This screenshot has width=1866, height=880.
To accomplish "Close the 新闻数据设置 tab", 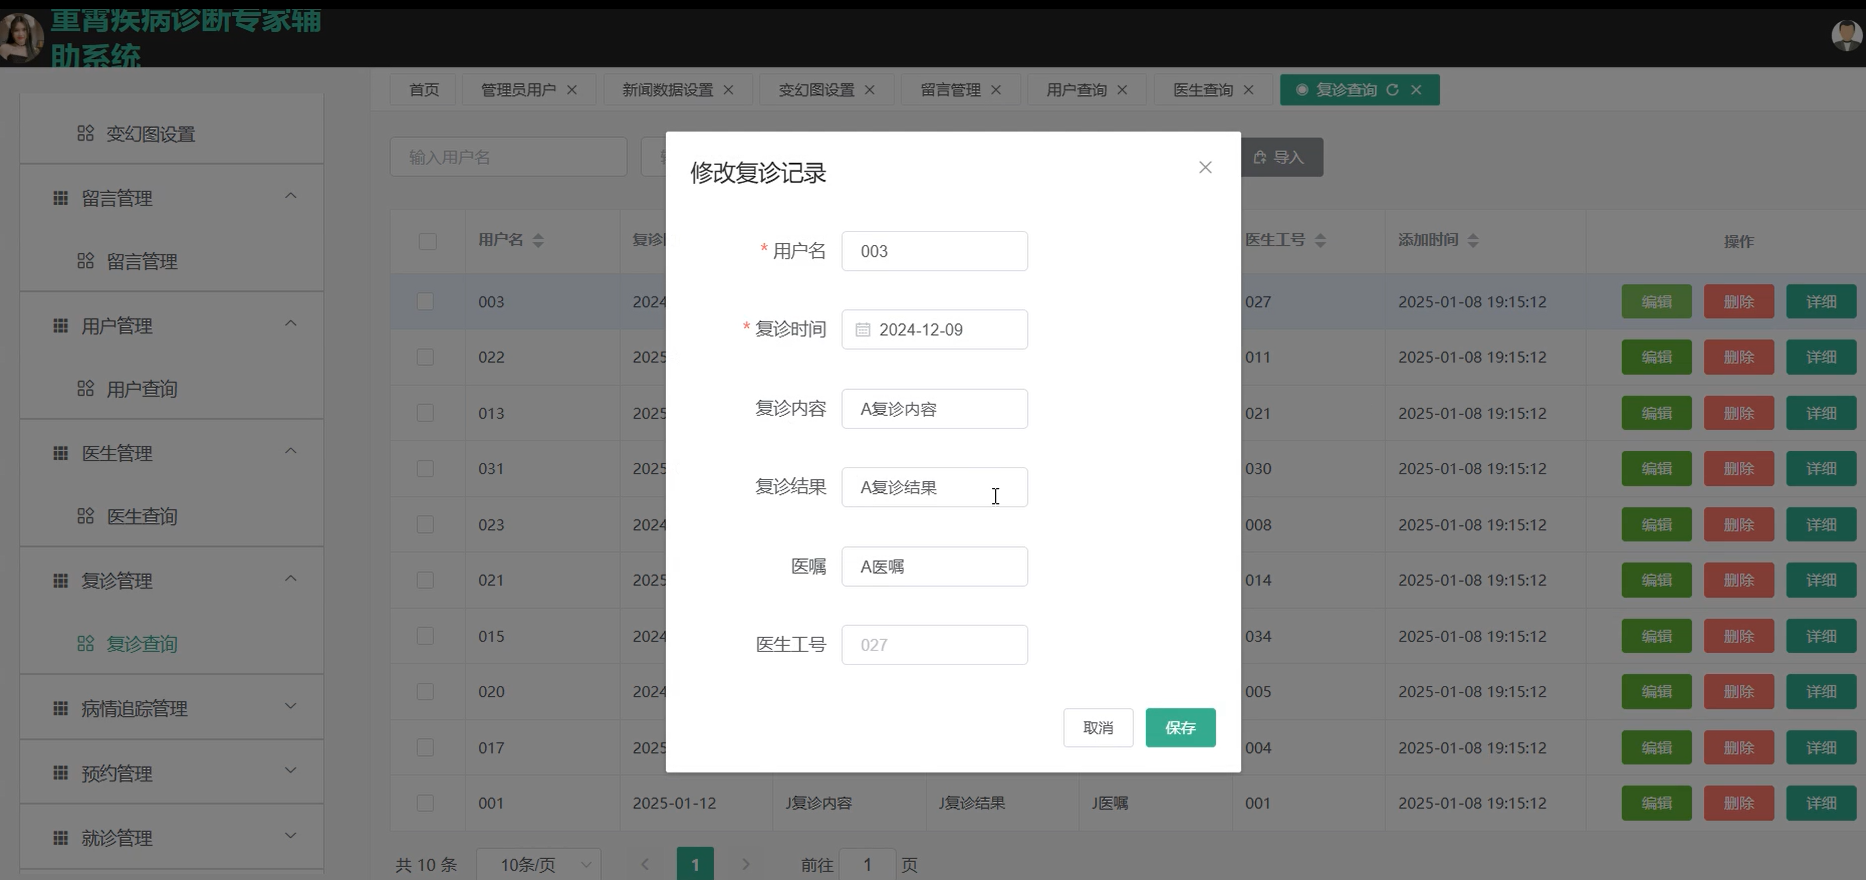I will coord(728,90).
